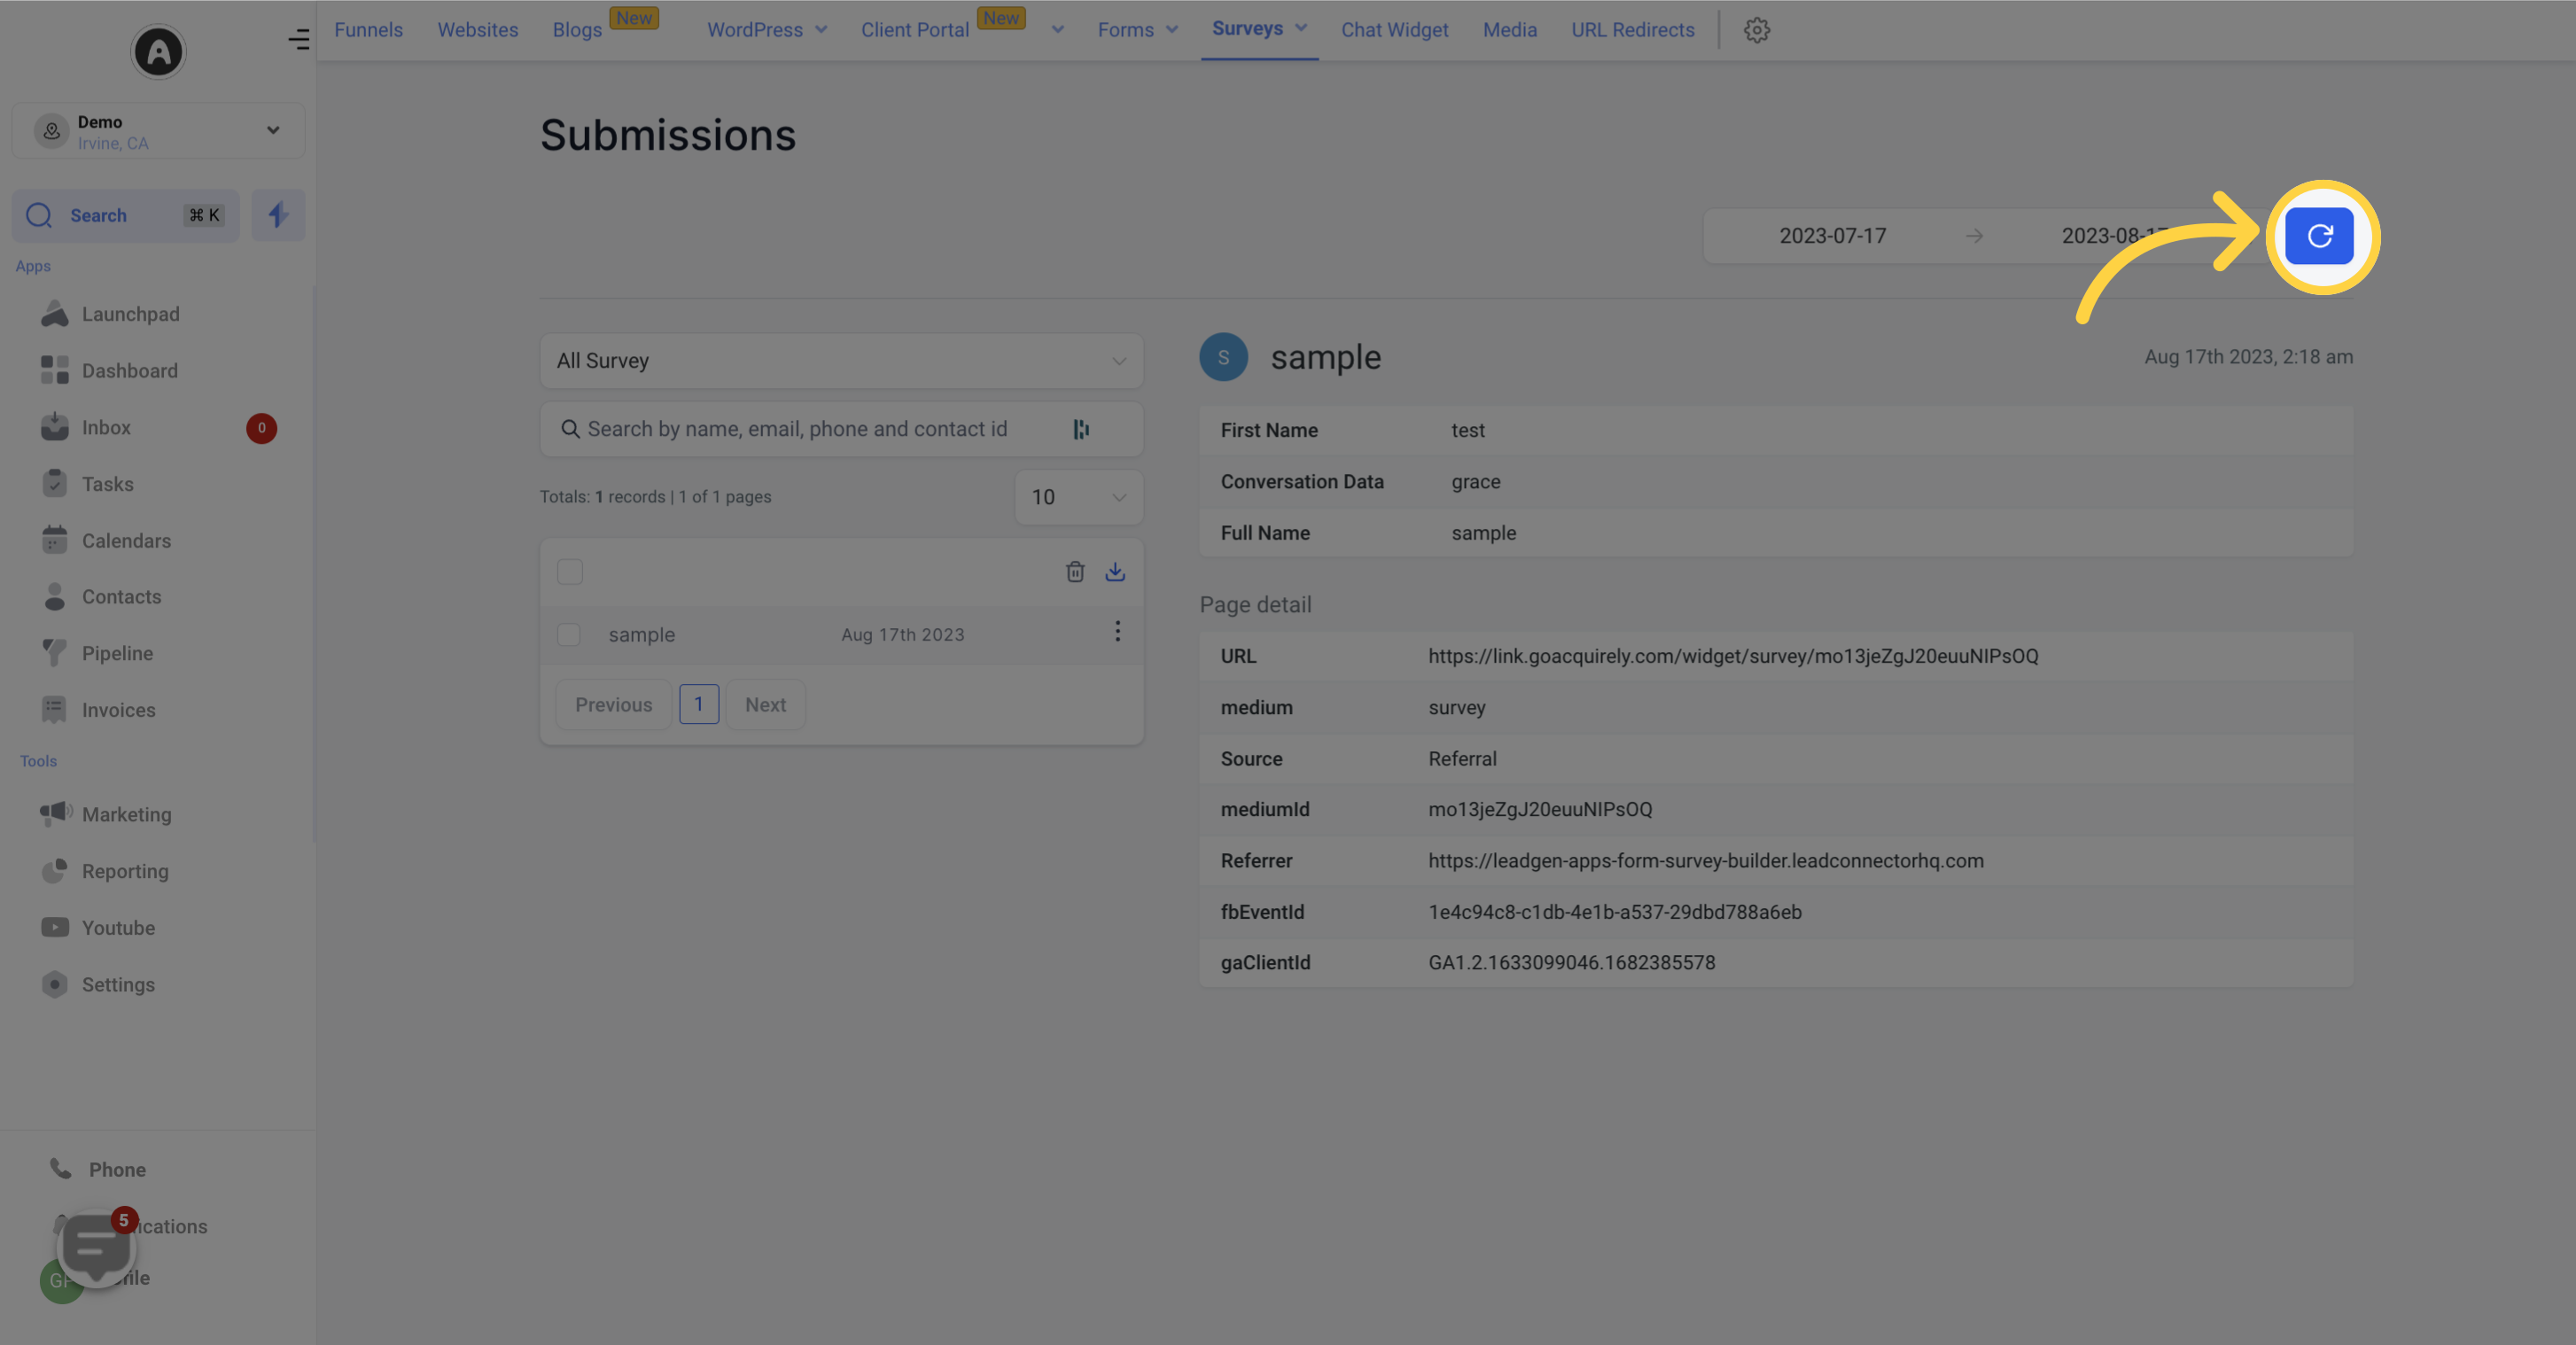Click the sample contact avatar
The image size is (2576, 1345).
1223,357
